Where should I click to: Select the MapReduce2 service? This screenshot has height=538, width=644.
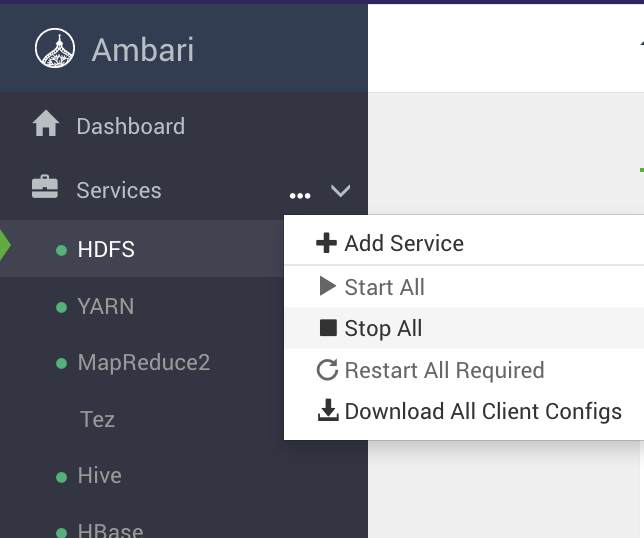(x=144, y=363)
